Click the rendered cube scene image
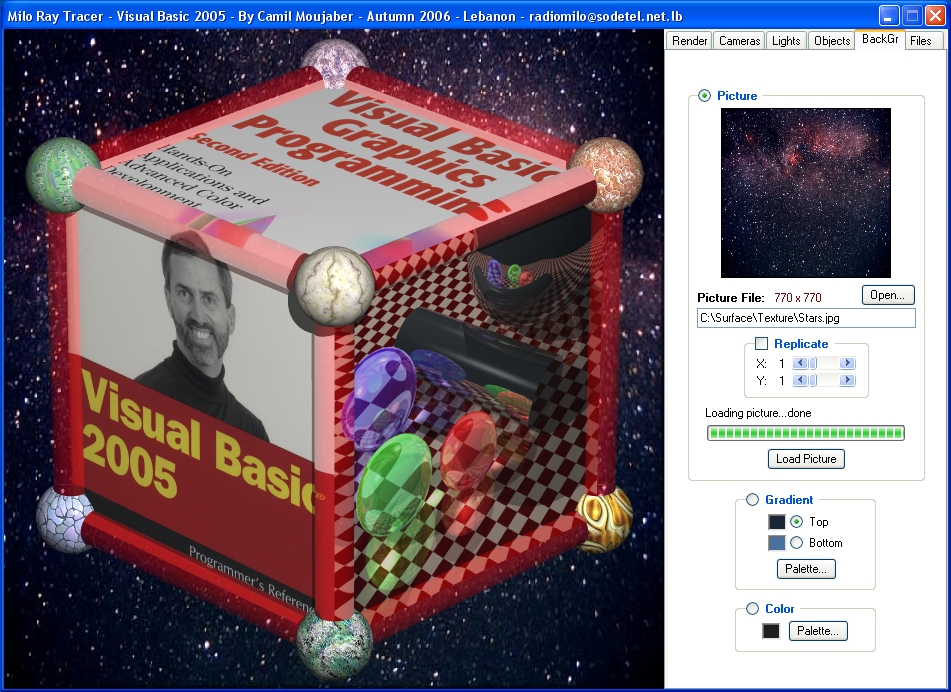Screen dimensions: 951x692 pyautogui.click(x=334, y=359)
